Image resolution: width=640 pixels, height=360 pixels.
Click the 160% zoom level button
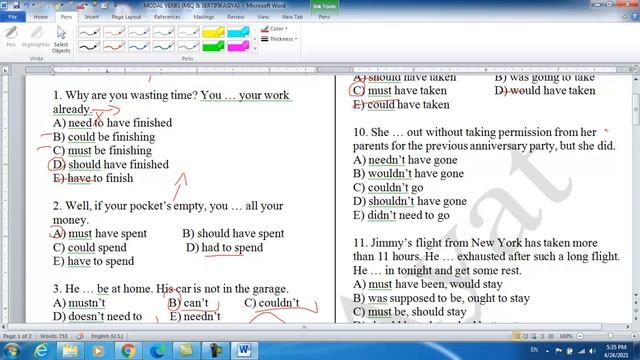(566, 336)
